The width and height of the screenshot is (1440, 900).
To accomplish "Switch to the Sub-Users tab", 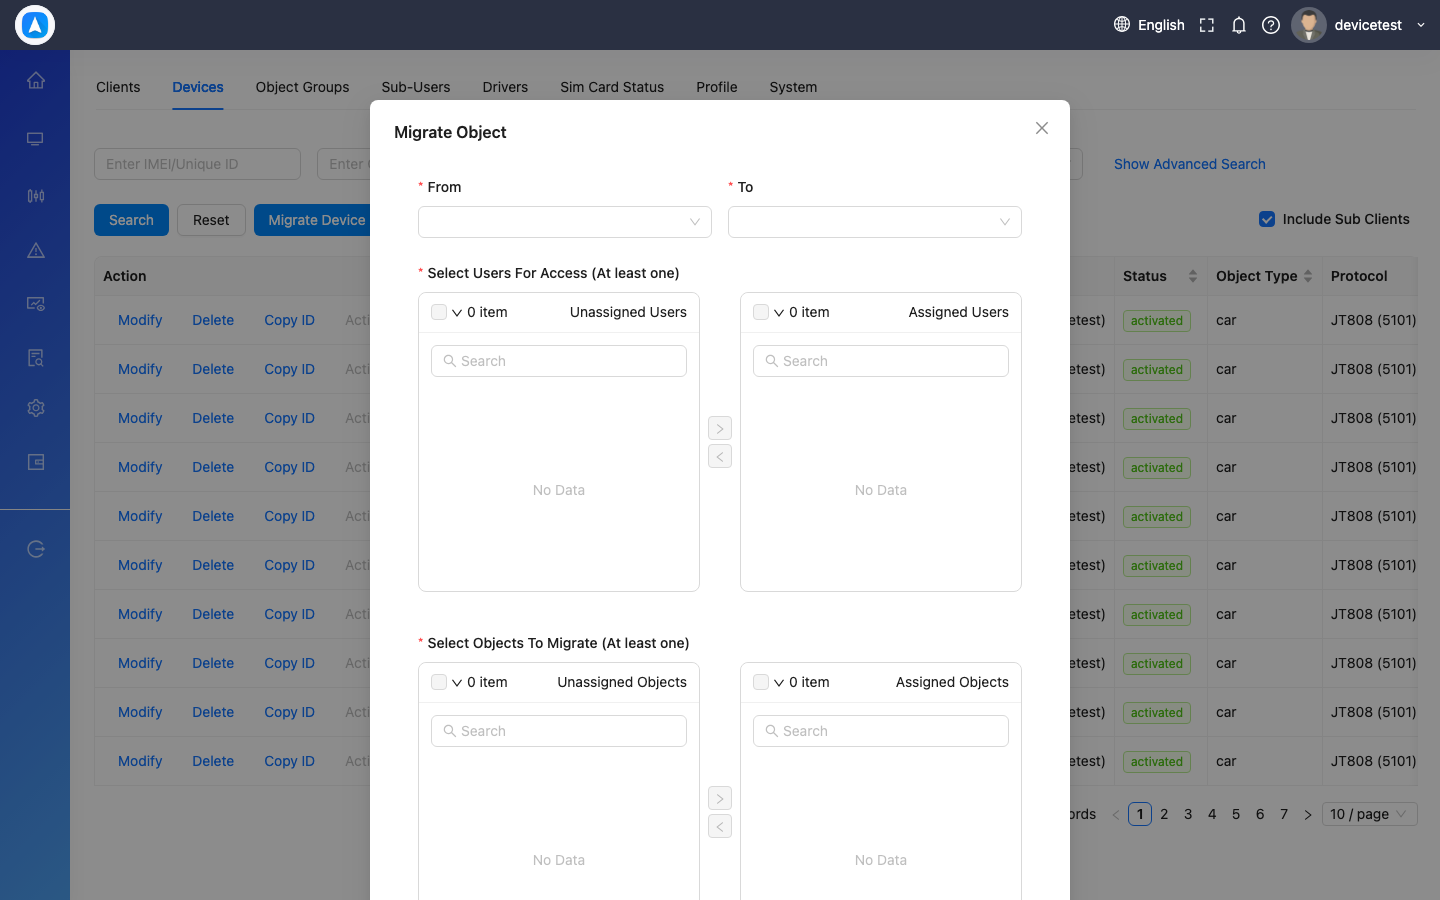I will tap(416, 87).
